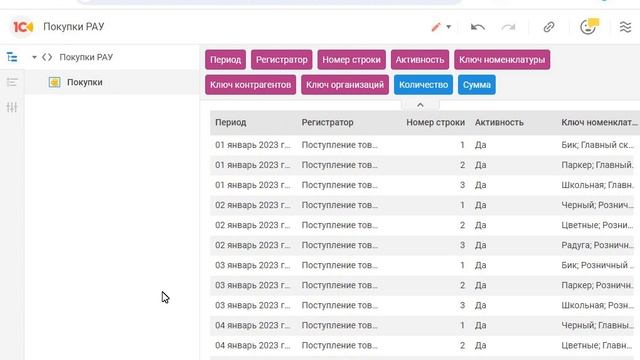Open the smiley feedback icon
This screenshot has height=360, width=640.
(589, 27)
